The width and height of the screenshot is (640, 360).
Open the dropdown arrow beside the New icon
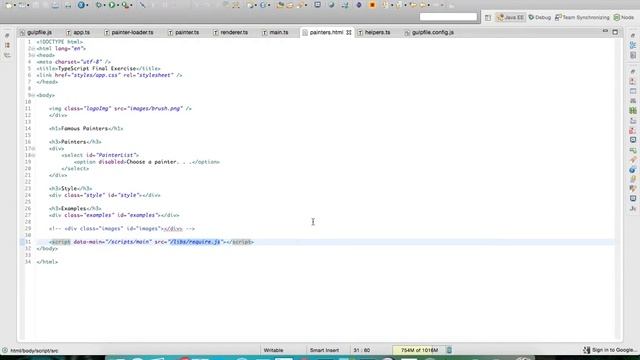coord(14,5)
